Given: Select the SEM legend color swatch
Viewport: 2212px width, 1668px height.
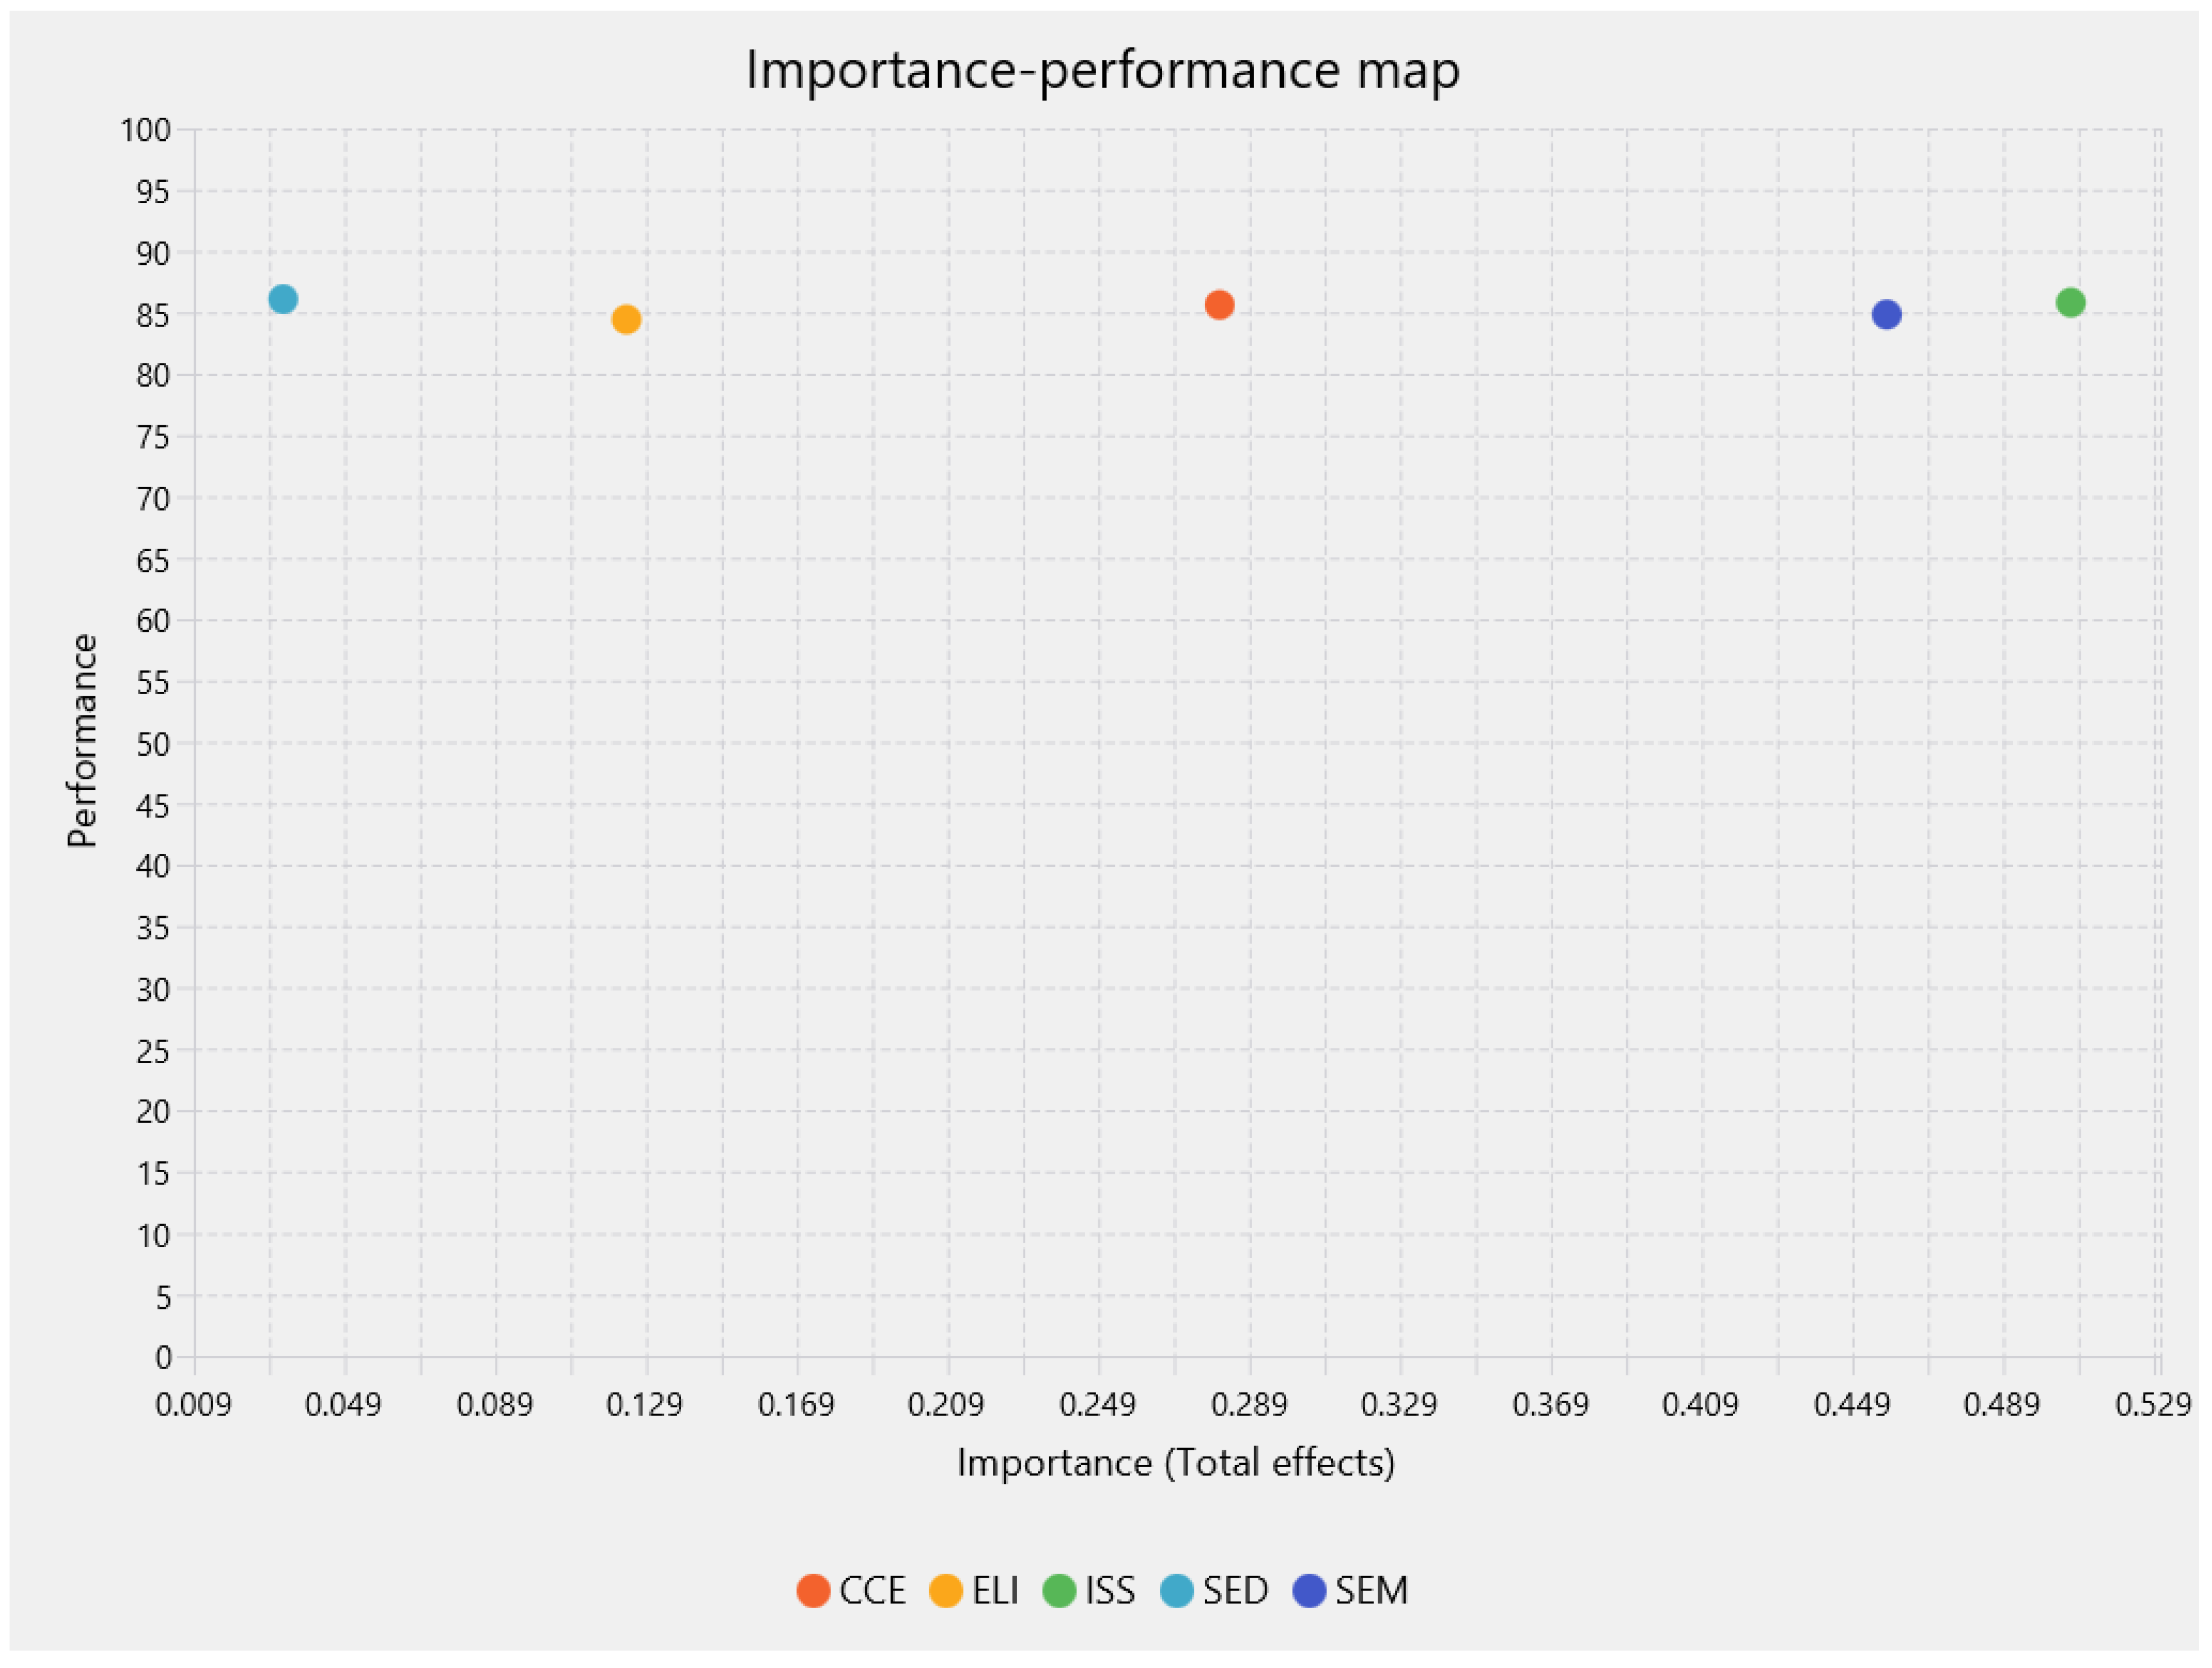Looking at the screenshot, I should 1309,1590.
